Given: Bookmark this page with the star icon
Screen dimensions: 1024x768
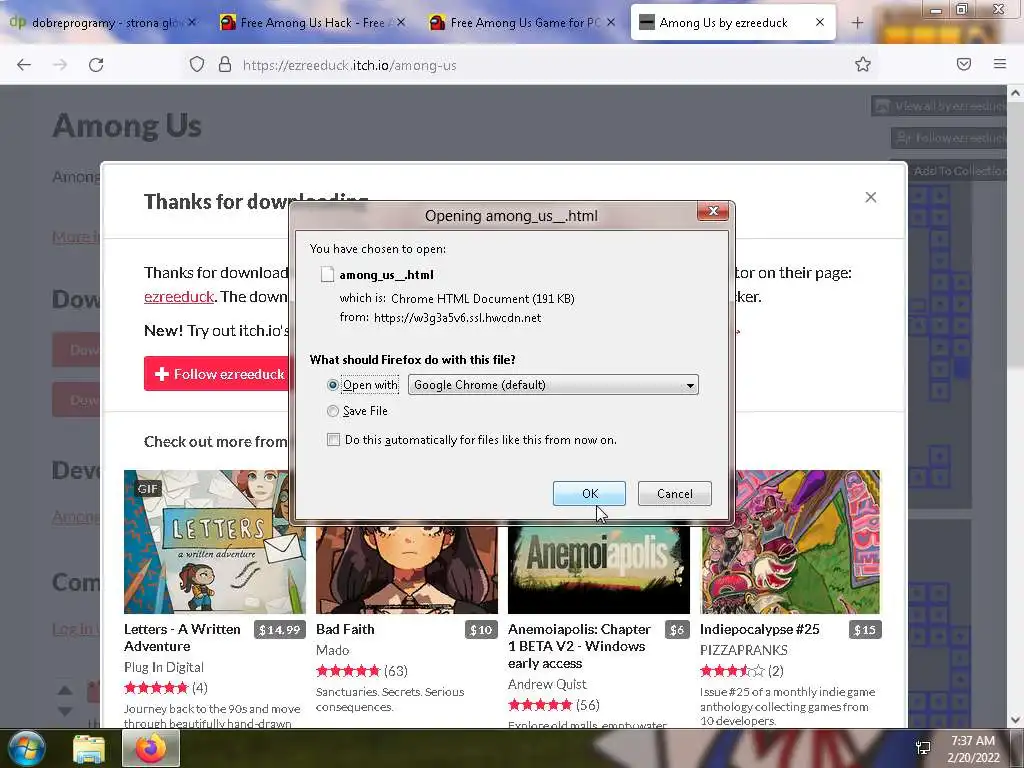Looking at the screenshot, I should [x=863, y=64].
